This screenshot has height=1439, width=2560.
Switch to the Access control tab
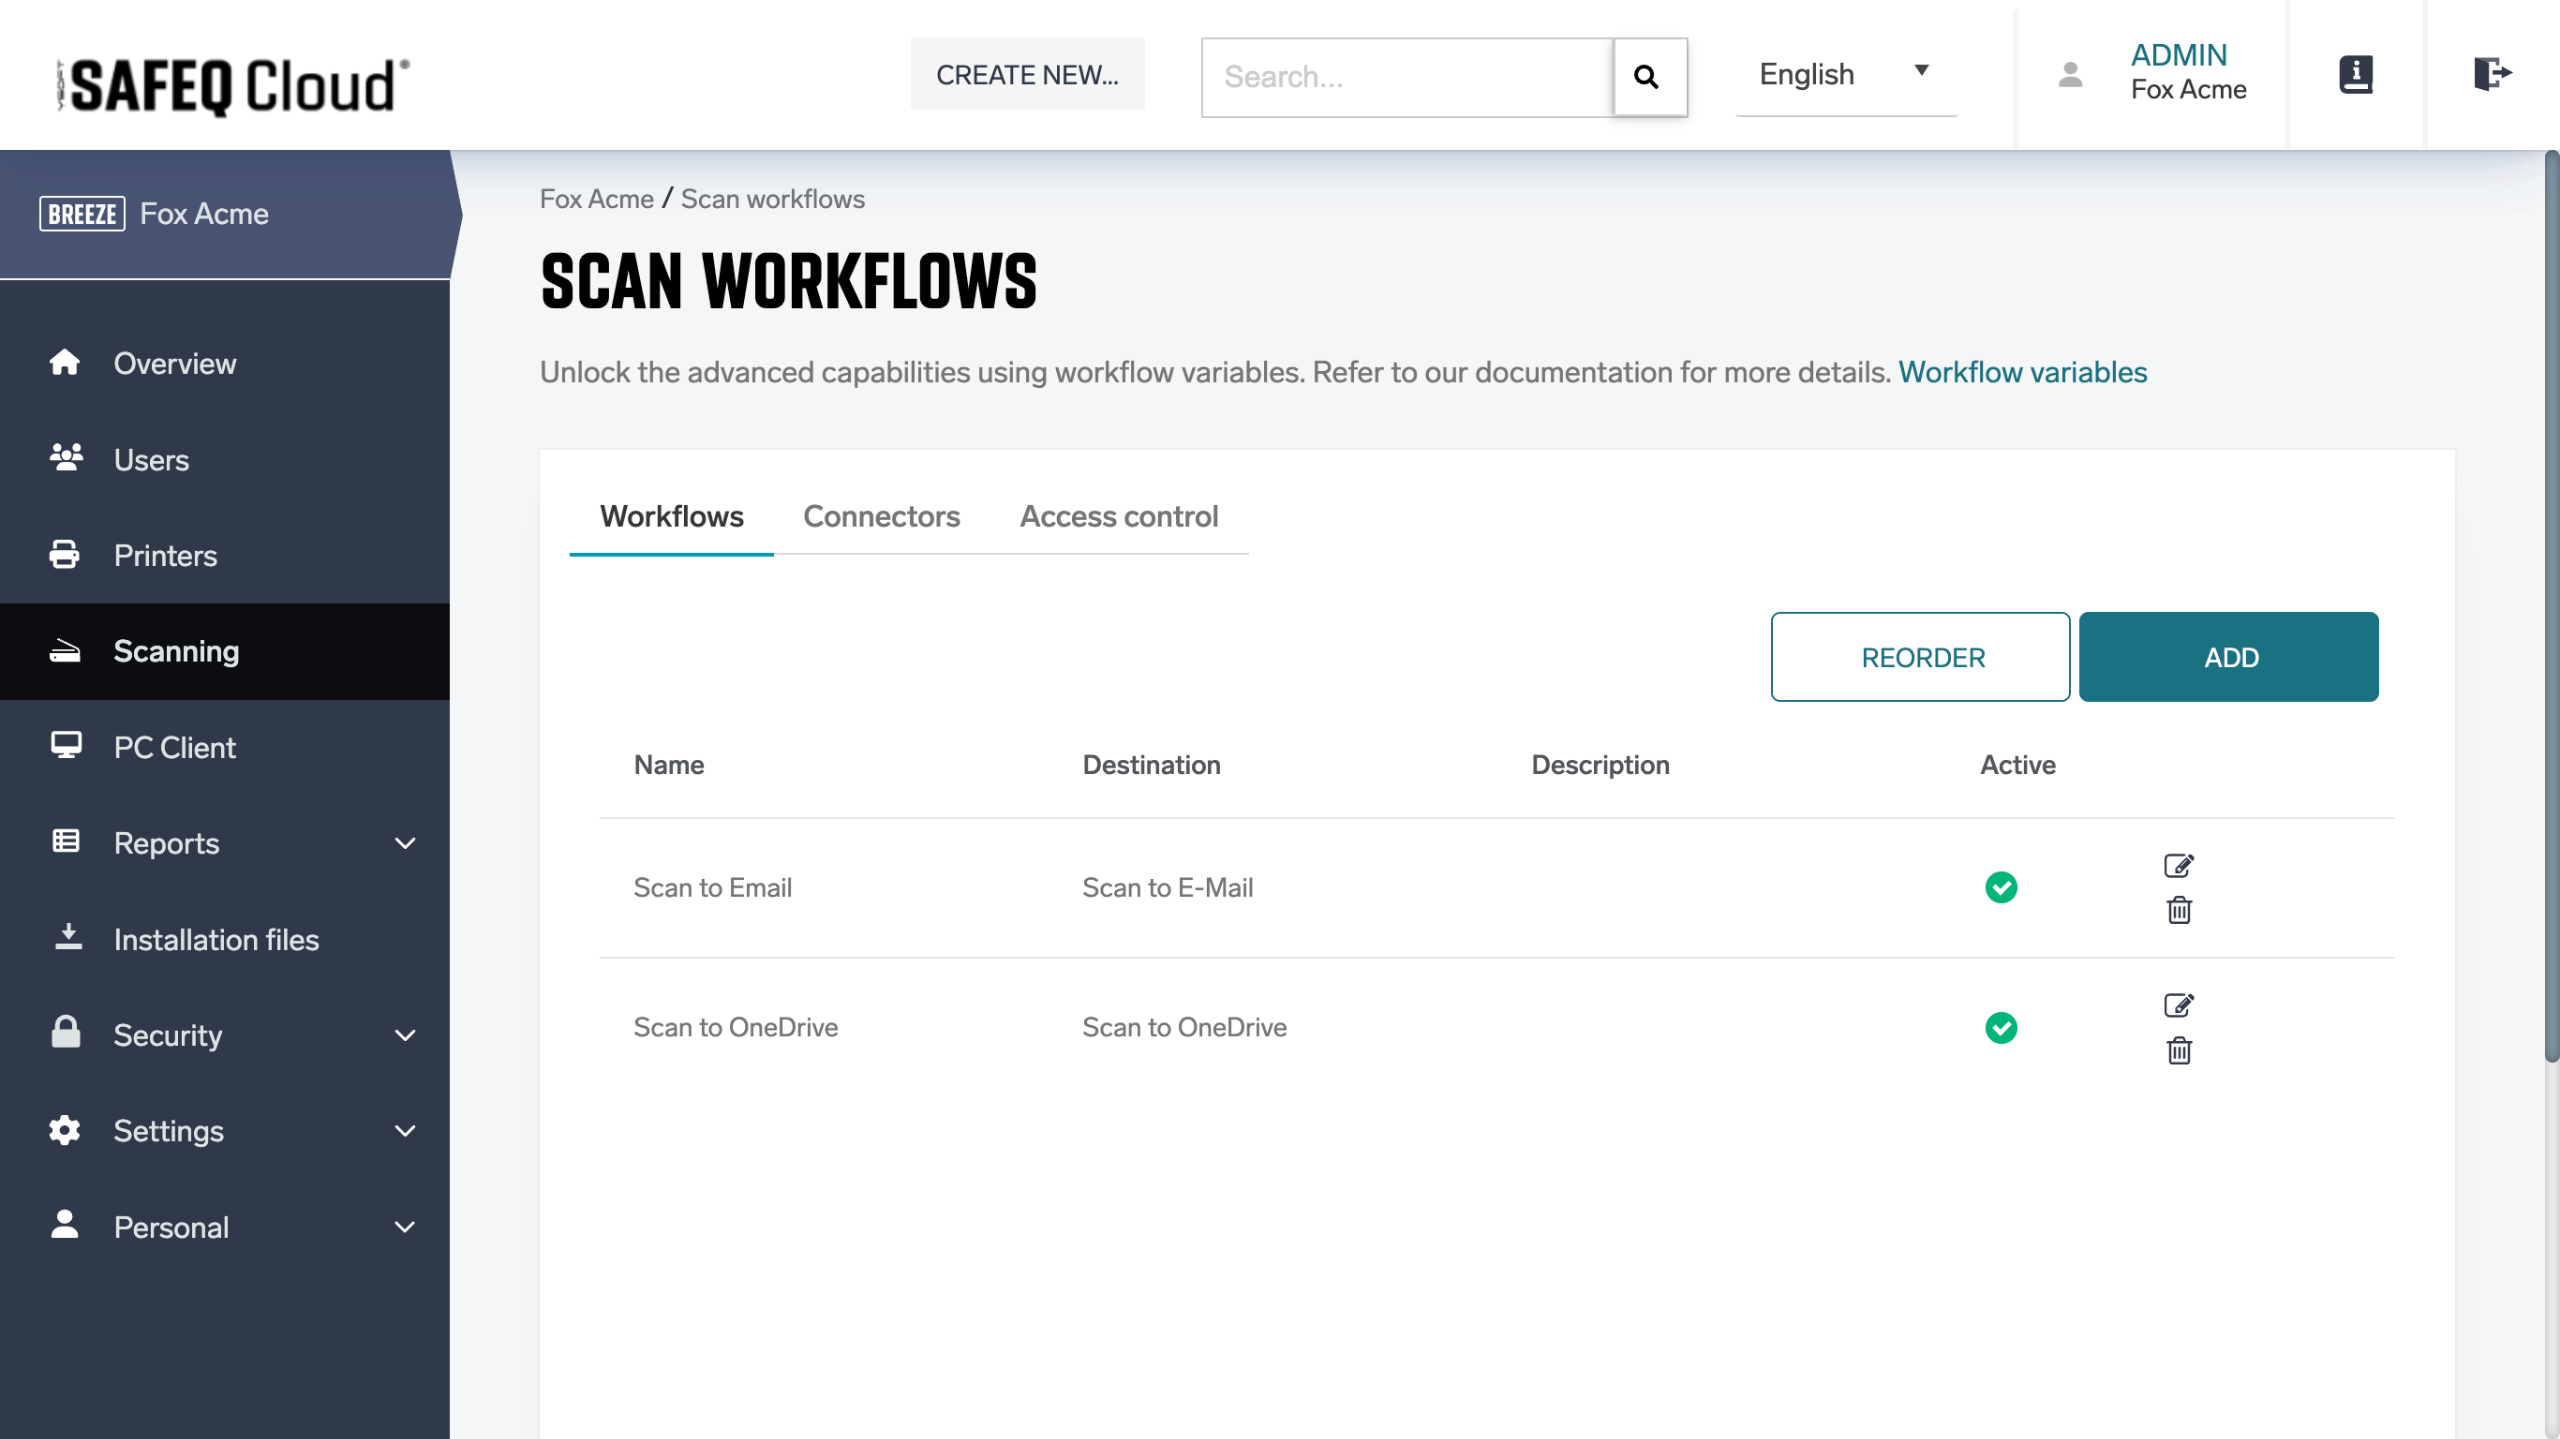1118,516
